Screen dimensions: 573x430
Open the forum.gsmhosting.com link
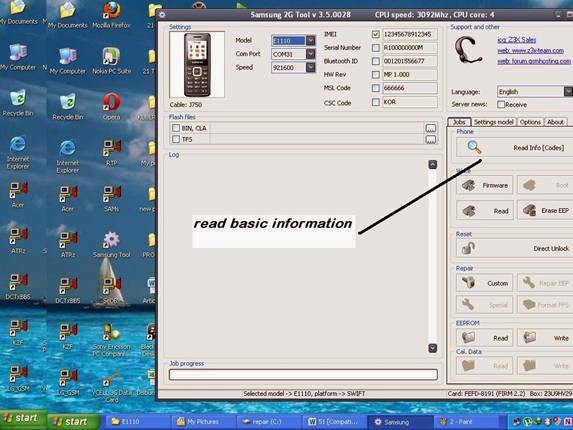534,61
